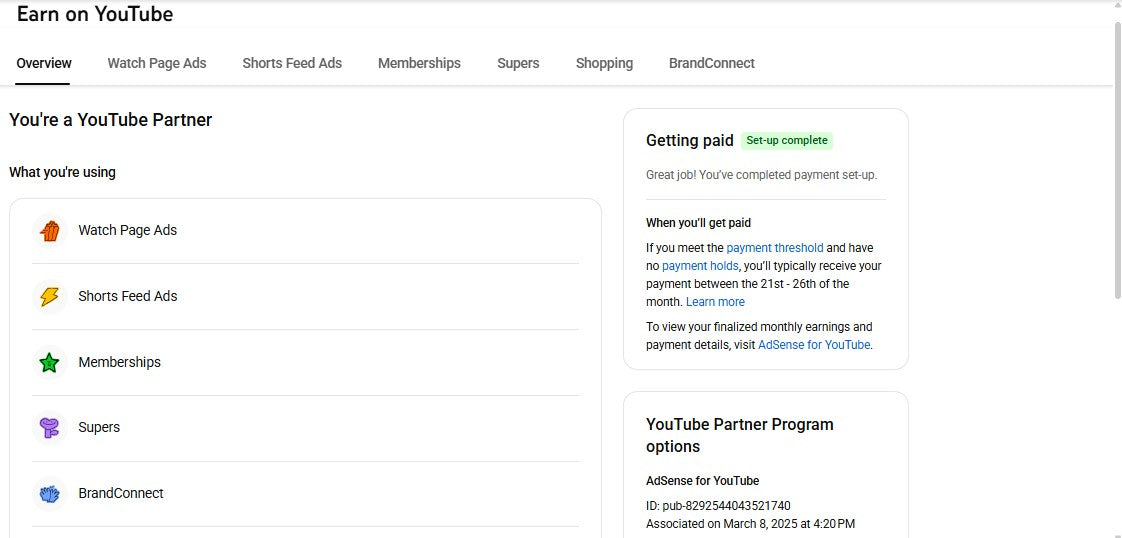The image size is (1122, 538).
Task: Switch to the Watch Page Ads tab
Action: [x=157, y=63]
